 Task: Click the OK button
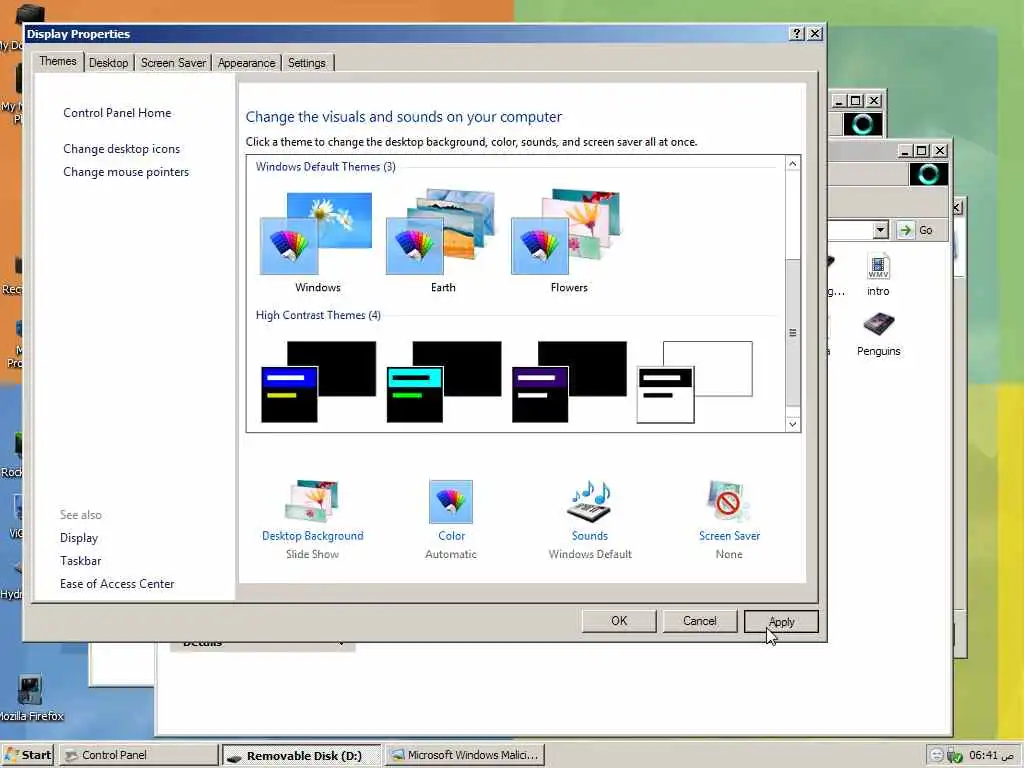(618, 621)
